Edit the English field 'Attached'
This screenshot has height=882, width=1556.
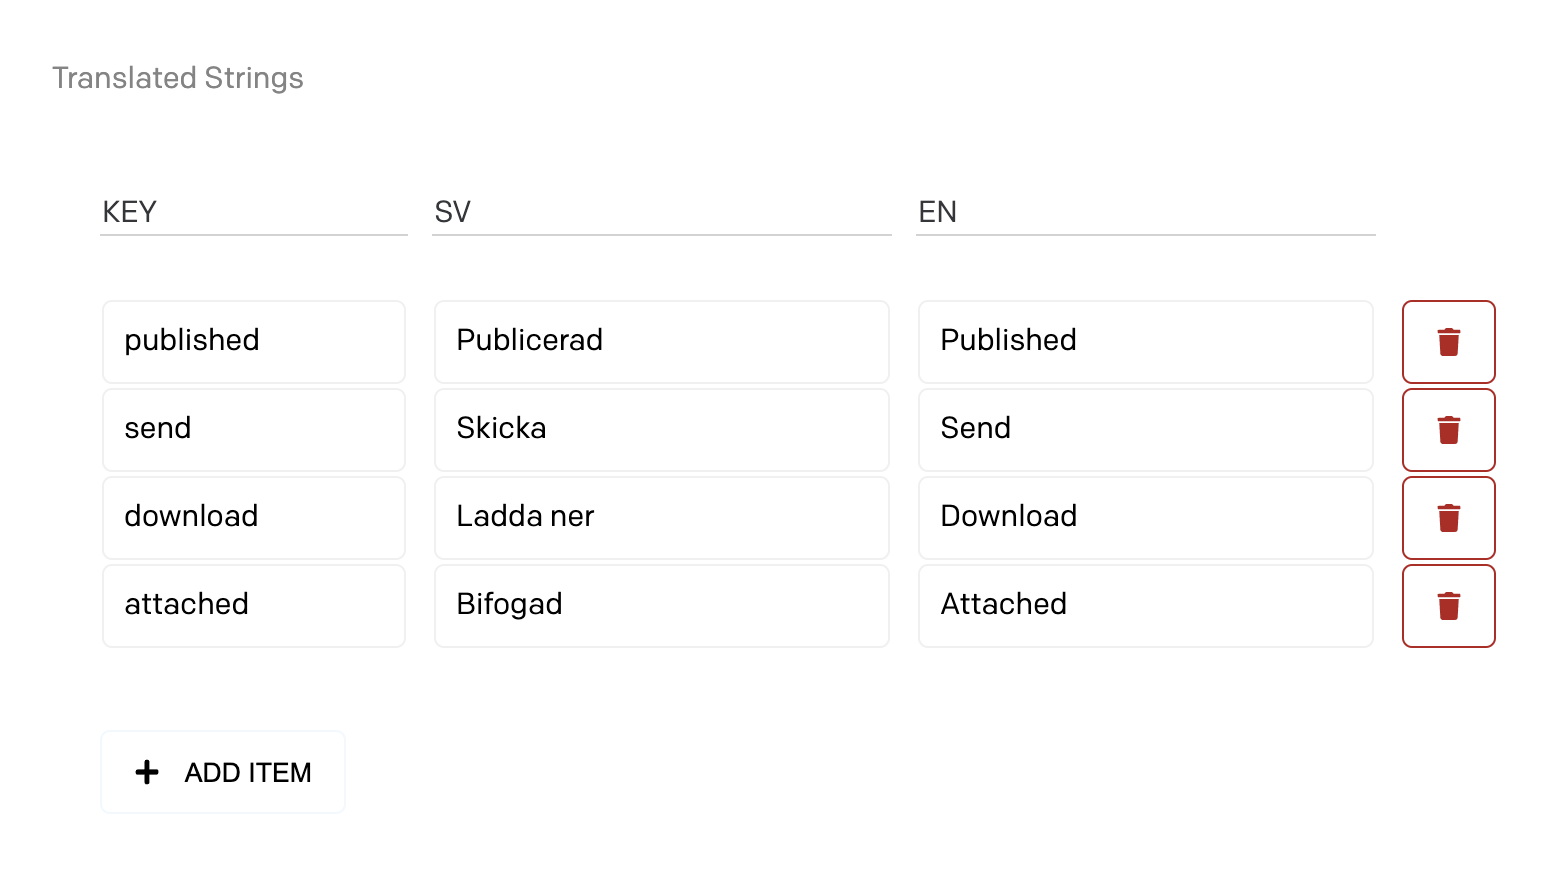(x=1146, y=606)
